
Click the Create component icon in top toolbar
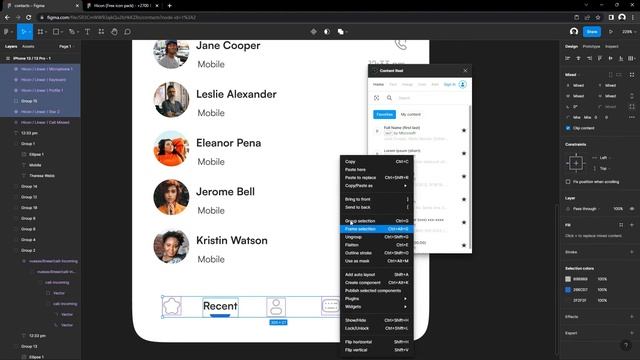coord(313,32)
